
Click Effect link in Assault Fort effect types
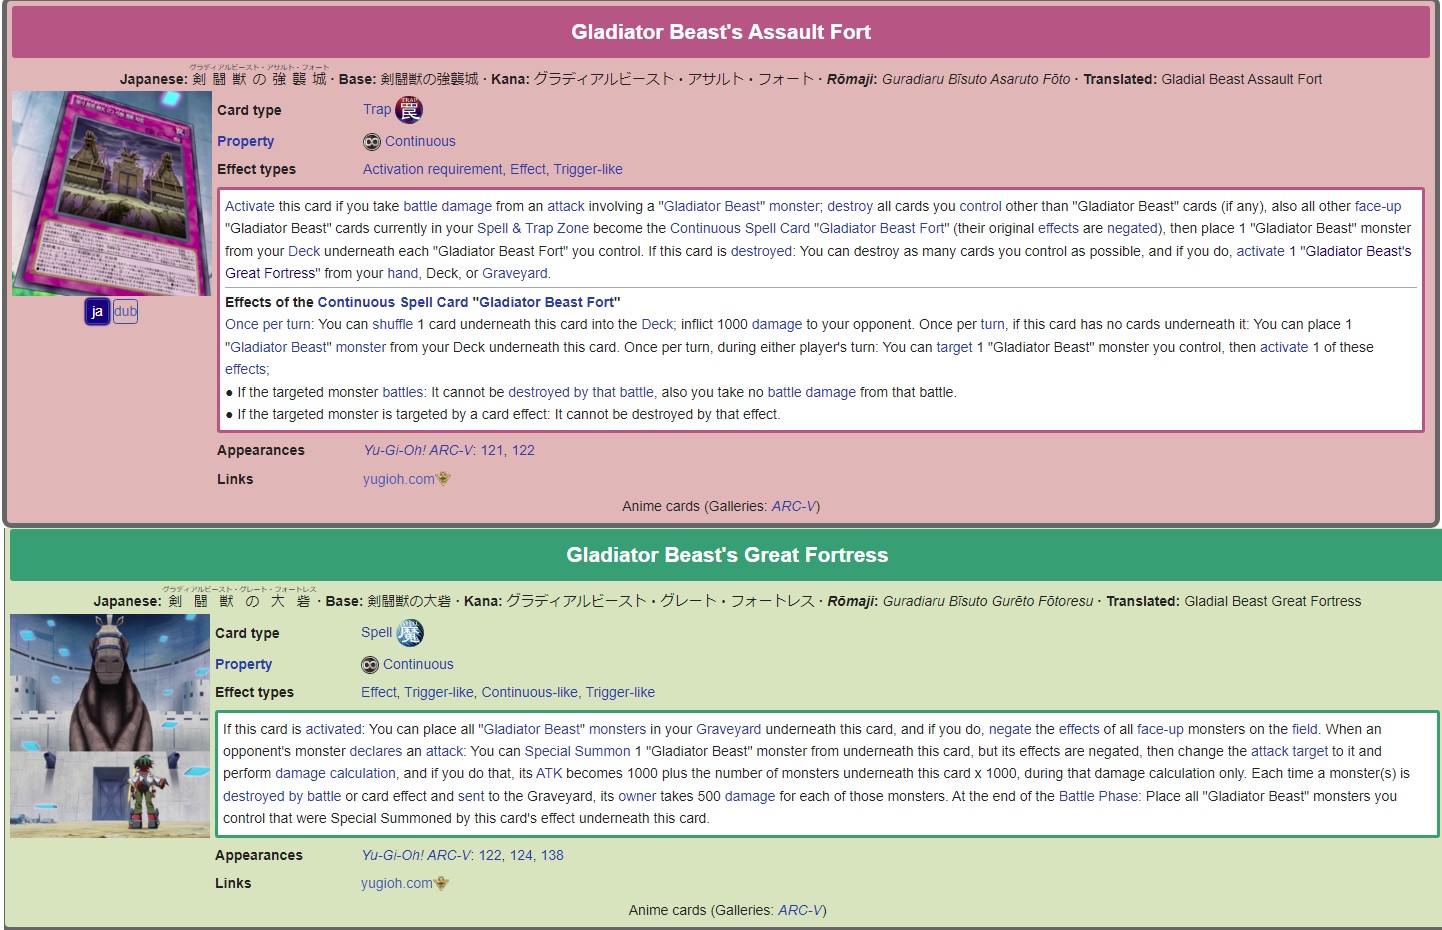pyautogui.click(x=528, y=170)
